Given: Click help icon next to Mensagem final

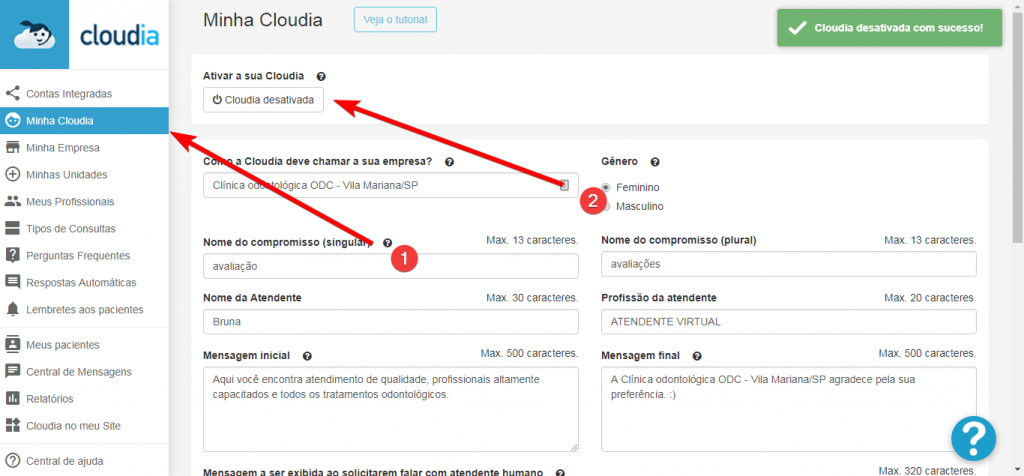Looking at the screenshot, I should (697, 357).
